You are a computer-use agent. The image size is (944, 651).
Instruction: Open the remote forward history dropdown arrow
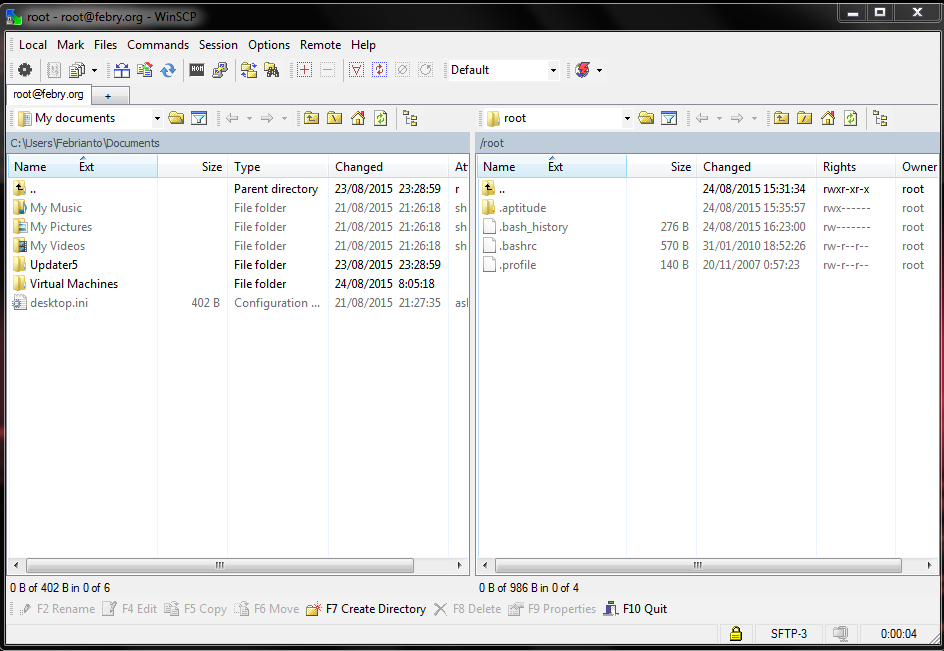[754, 119]
